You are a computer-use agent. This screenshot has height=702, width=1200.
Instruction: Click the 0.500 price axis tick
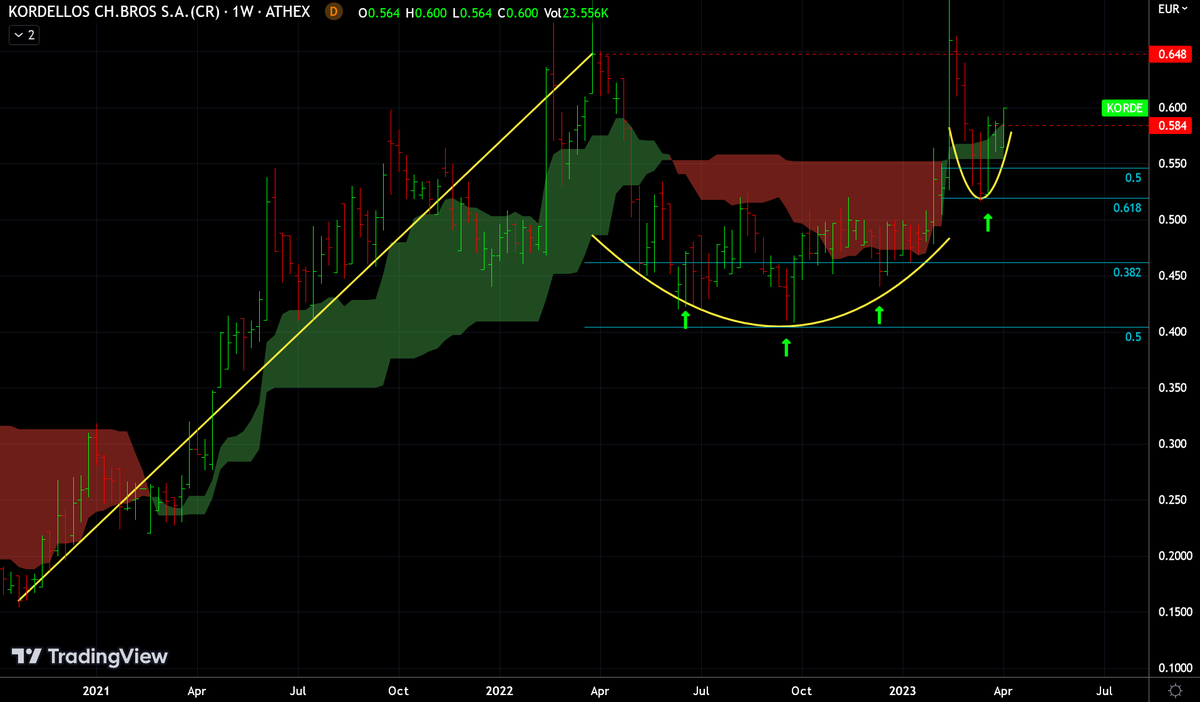pyautogui.click(x=1172, y=220)
